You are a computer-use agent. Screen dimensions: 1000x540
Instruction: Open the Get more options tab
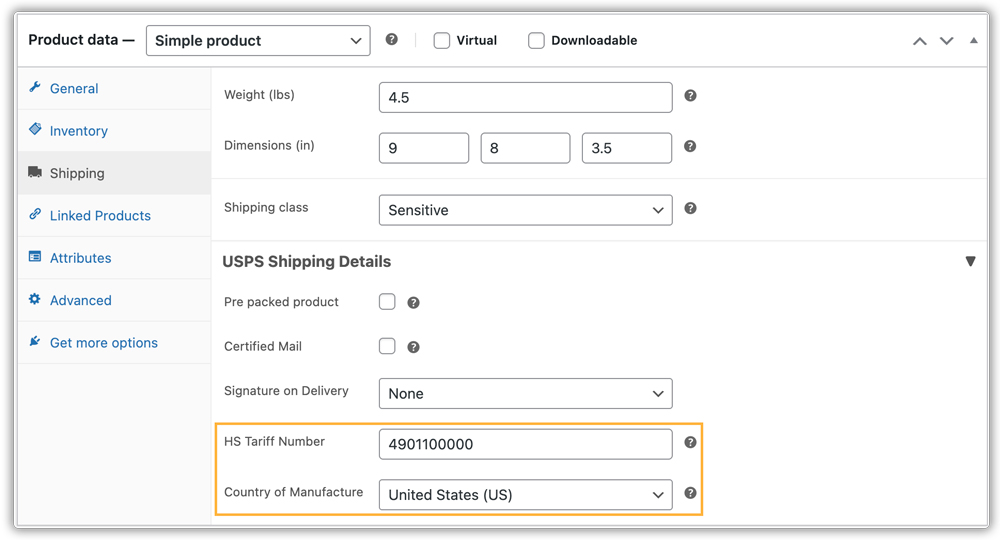tap(114, 343)
